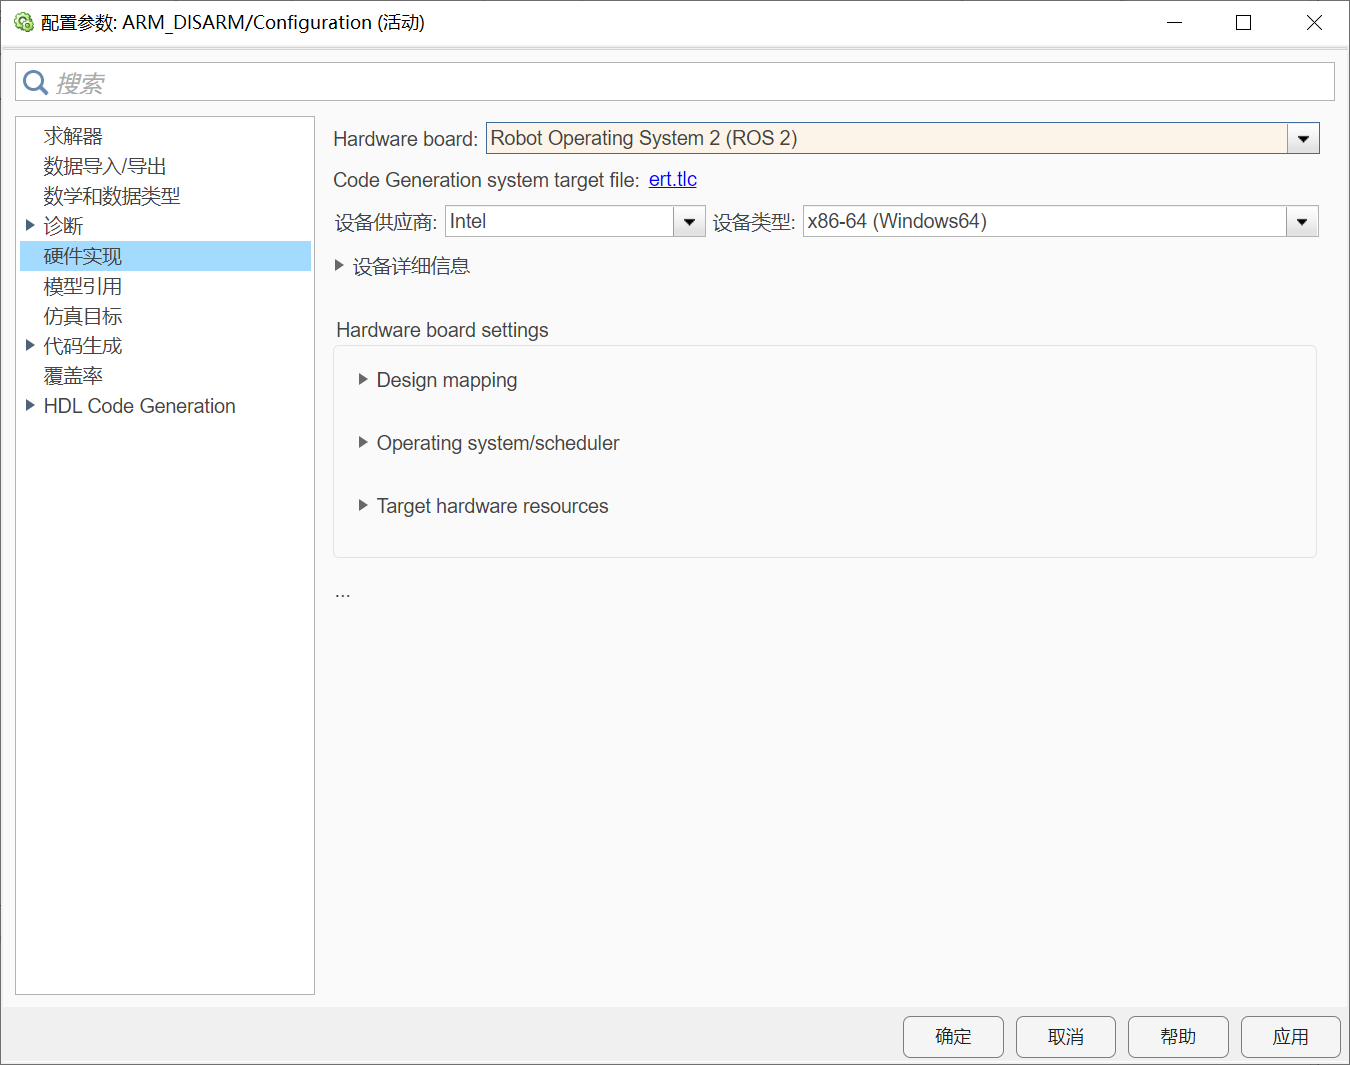
Task: Open the 设备供应商 Intel dropdown arrow
Action: (x=689, y=222)
